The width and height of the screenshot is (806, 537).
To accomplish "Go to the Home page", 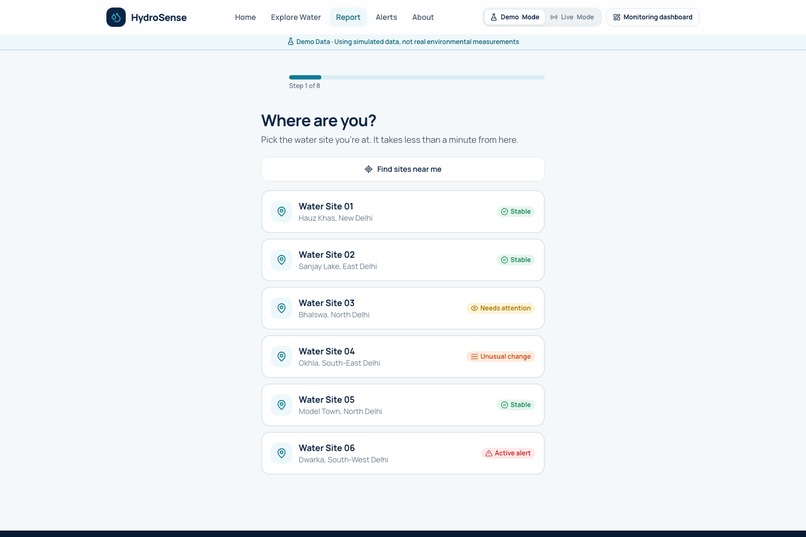I will (245, 17).
